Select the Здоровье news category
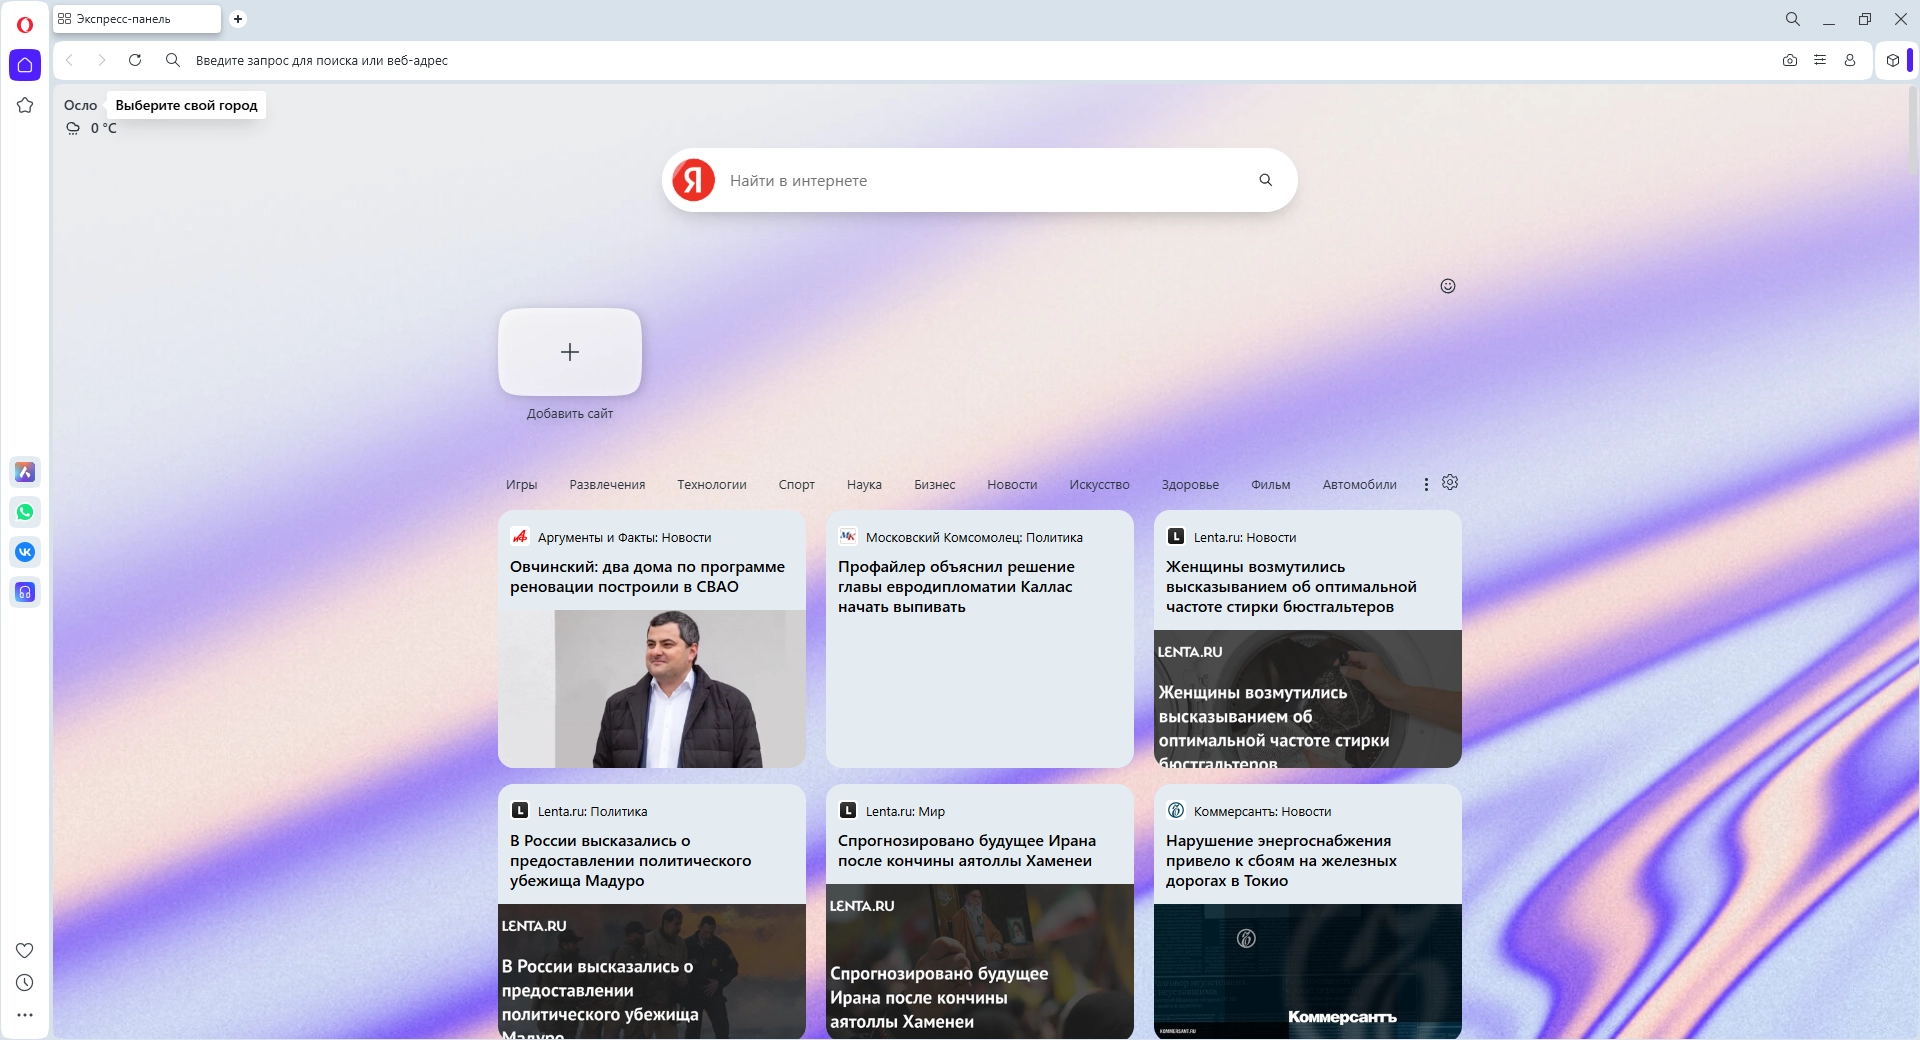 click(1190, 485)
